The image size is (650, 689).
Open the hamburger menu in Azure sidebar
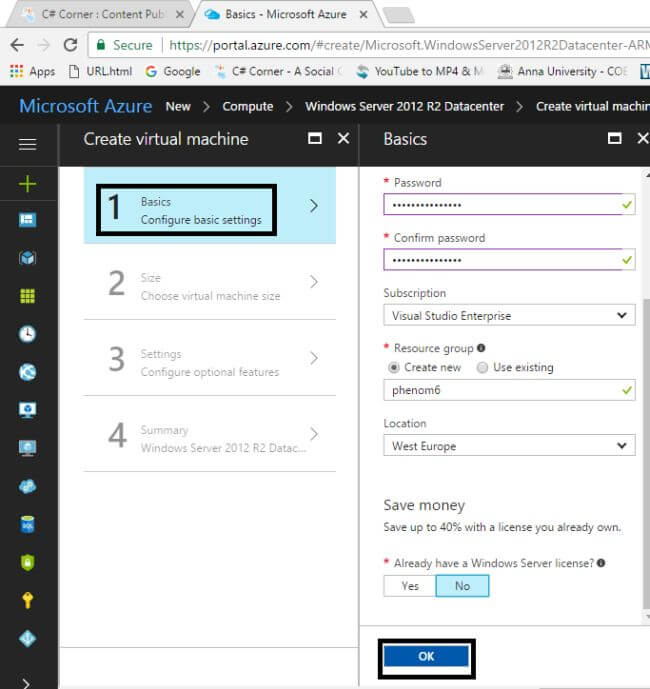coord(27,144)
